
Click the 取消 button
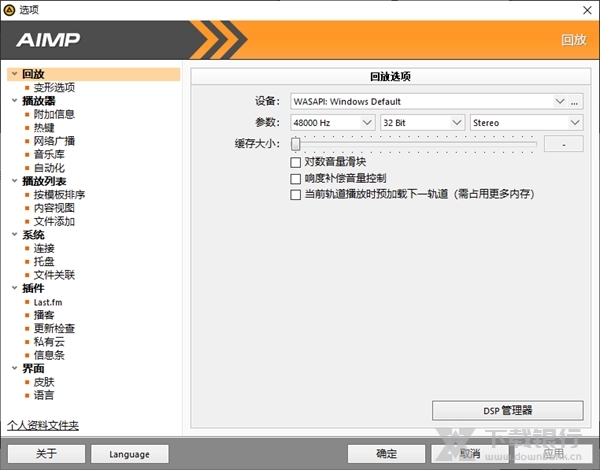[x=470, y=454]
